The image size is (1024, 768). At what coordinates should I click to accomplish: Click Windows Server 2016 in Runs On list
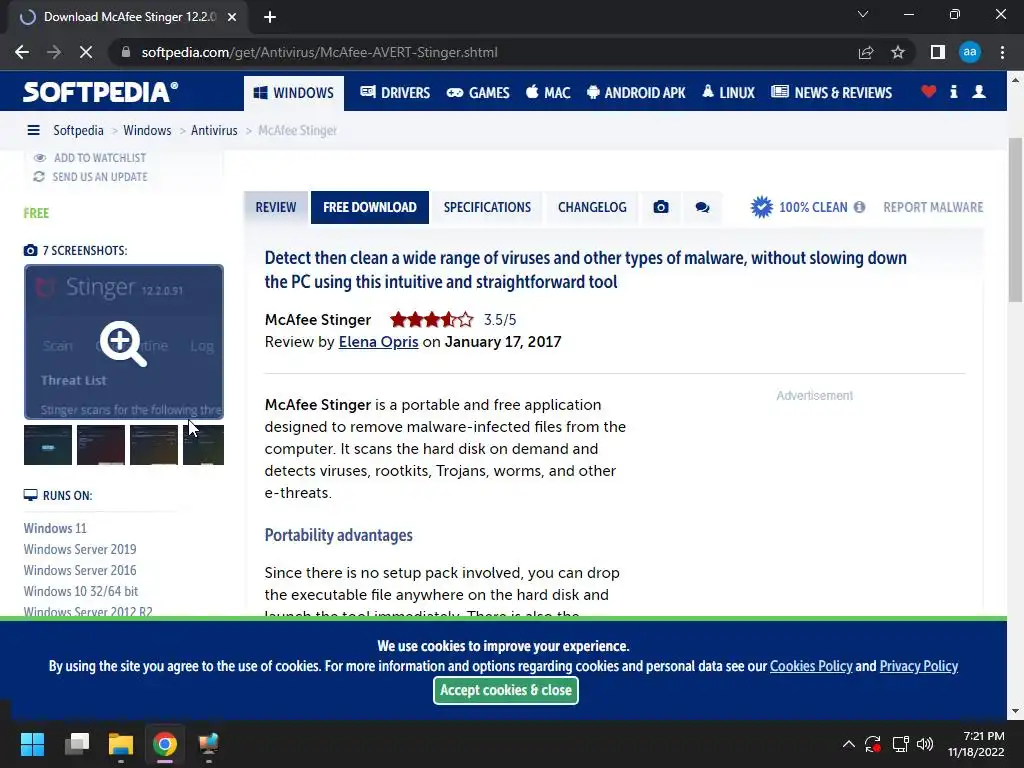coord(80,570)
